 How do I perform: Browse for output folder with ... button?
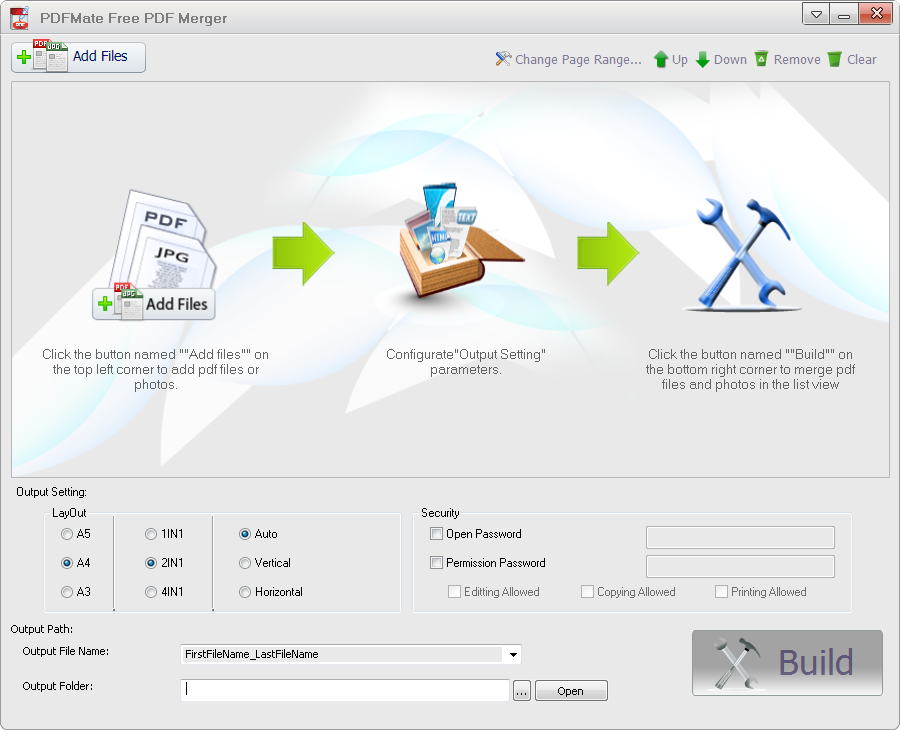click(521, 691)
